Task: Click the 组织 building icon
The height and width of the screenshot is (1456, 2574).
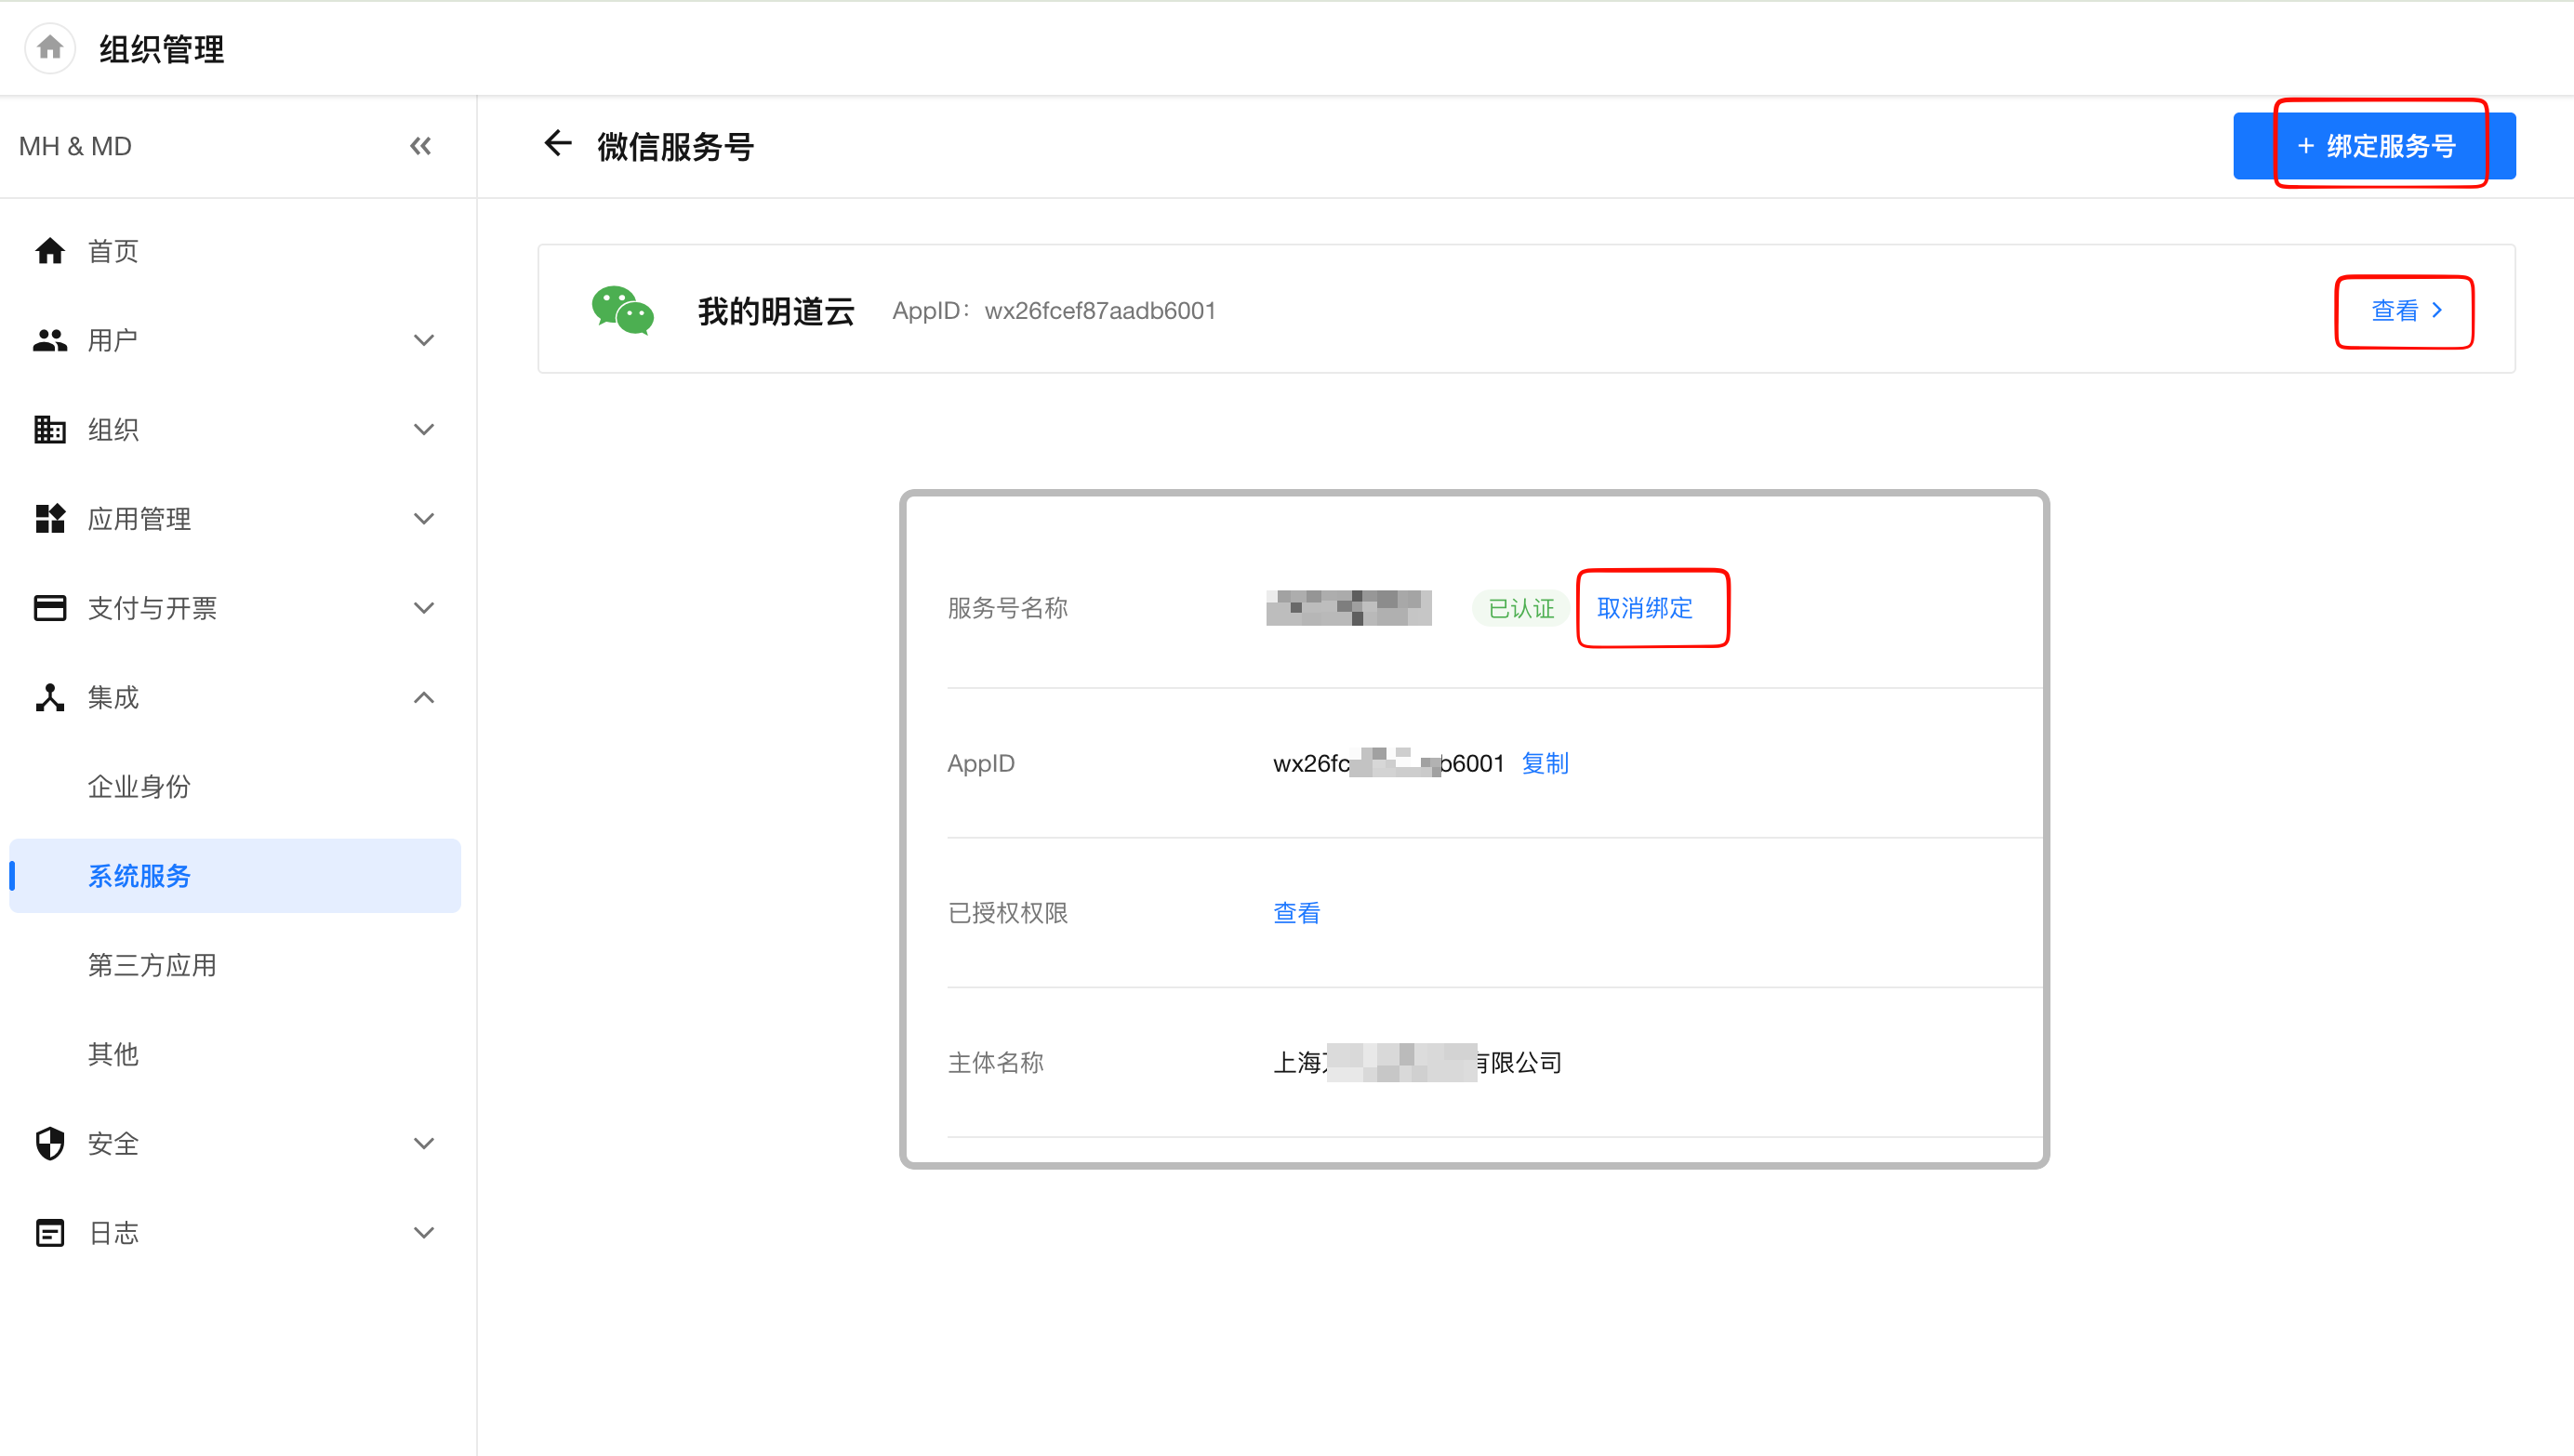Action: (49, 429)
